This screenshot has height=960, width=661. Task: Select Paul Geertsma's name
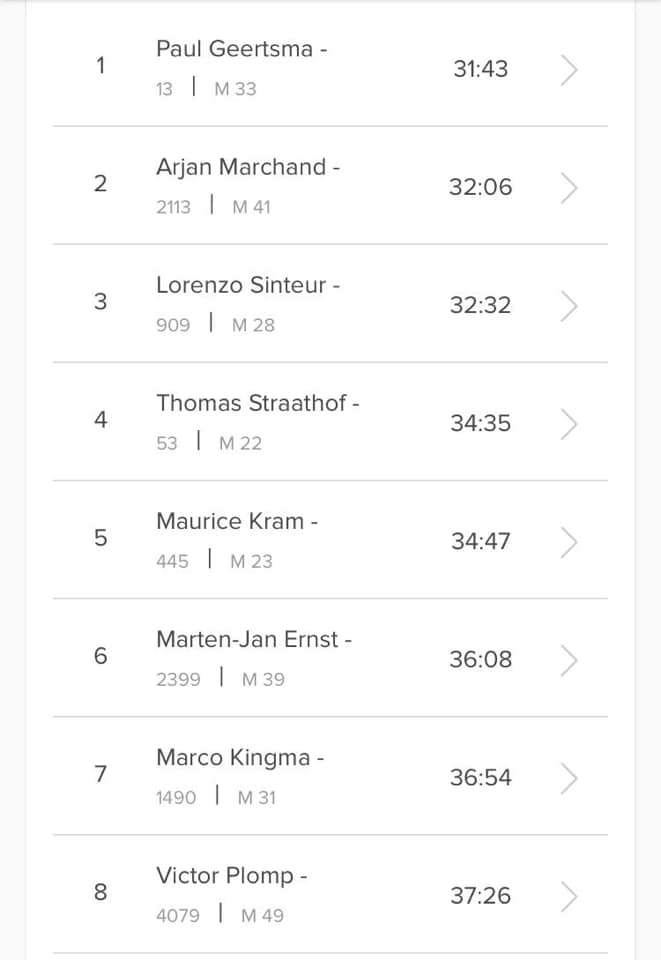[234, 49]
